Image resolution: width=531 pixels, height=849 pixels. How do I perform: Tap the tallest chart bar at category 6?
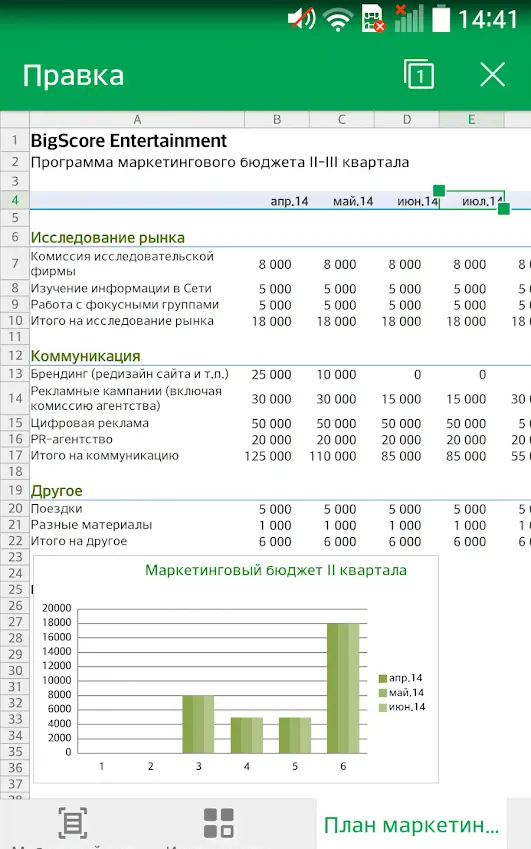pyautogui.click(x=343, y=688)
